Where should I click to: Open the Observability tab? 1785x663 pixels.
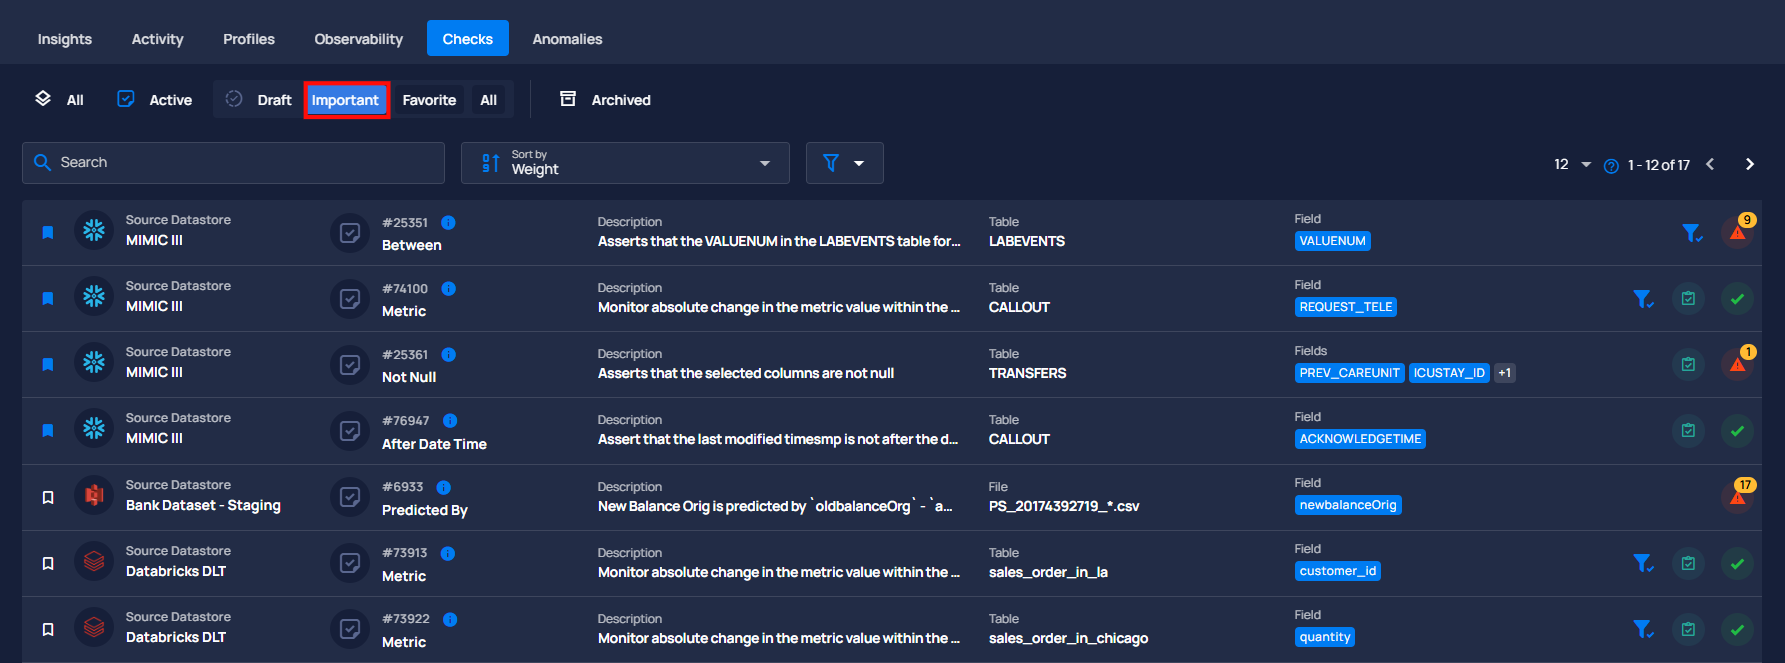pyautogui.click(x=358, y=39)
